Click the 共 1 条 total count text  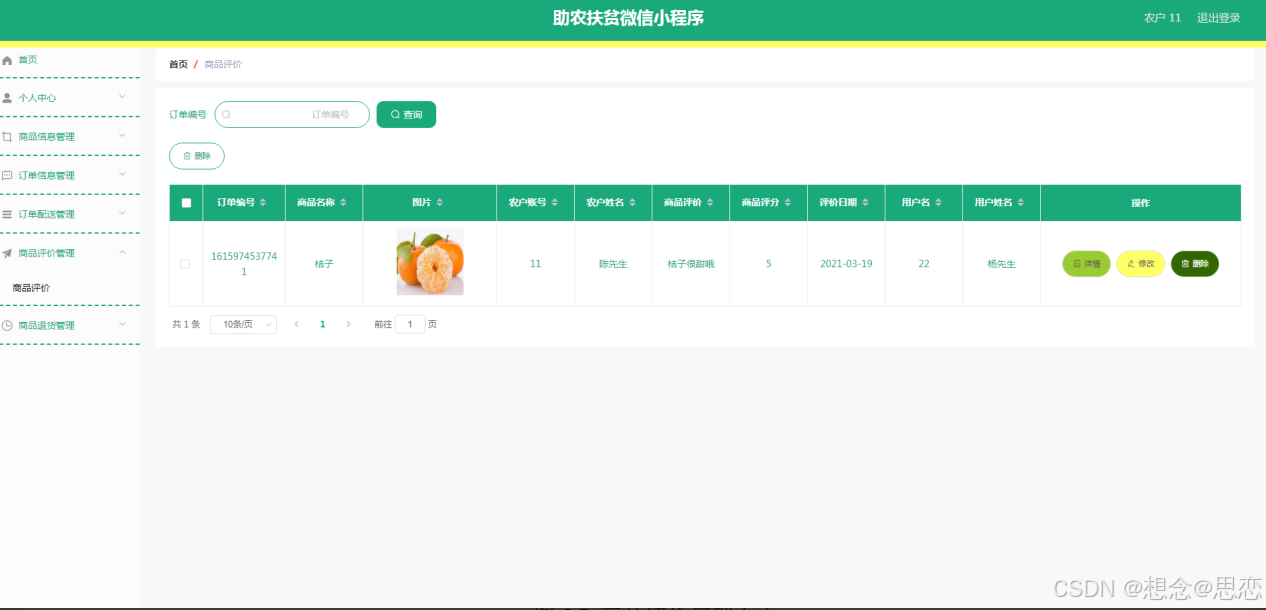[x=186, y=324]
